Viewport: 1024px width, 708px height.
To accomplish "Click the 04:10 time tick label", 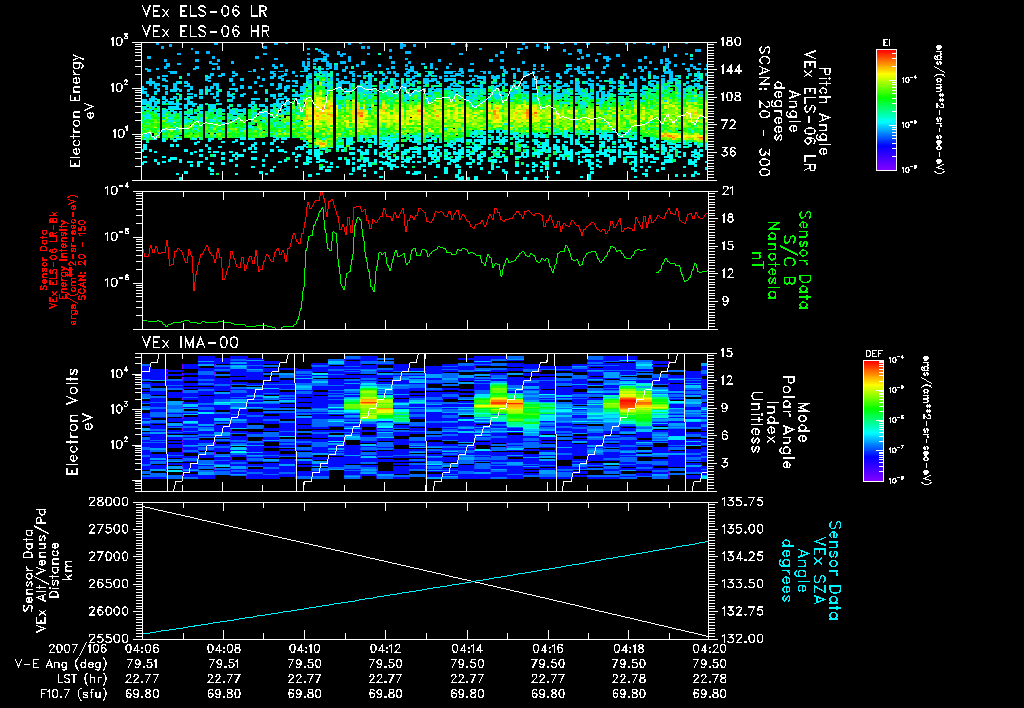I will pos(304,649).
